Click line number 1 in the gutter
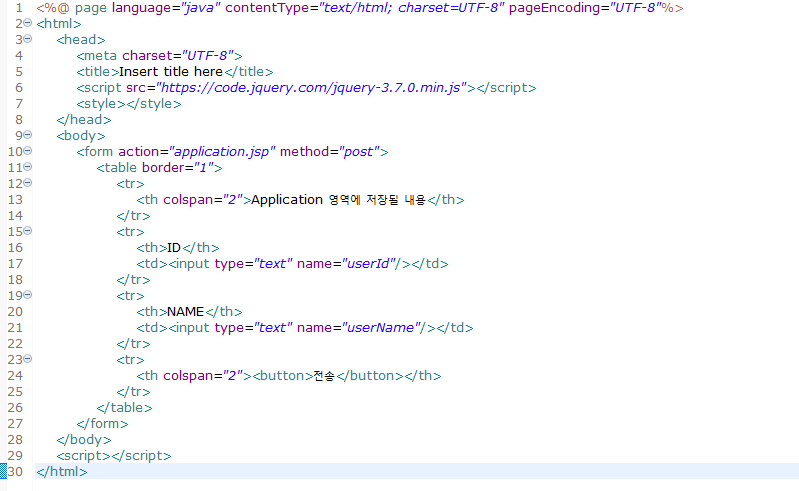The width and height of the screenshot is (799, 491). pos(19,8)
